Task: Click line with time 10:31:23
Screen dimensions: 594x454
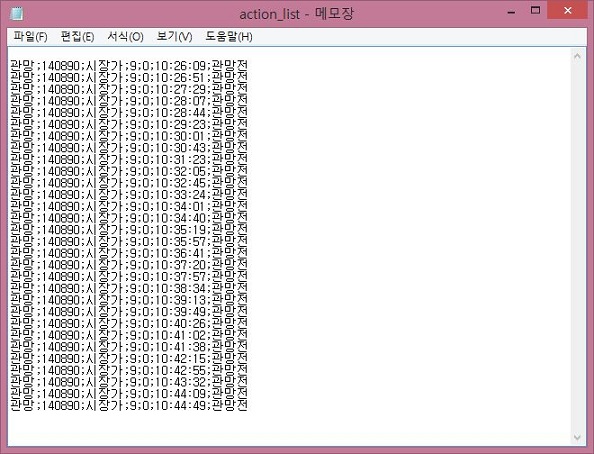Action: click(x=129, y=160)
